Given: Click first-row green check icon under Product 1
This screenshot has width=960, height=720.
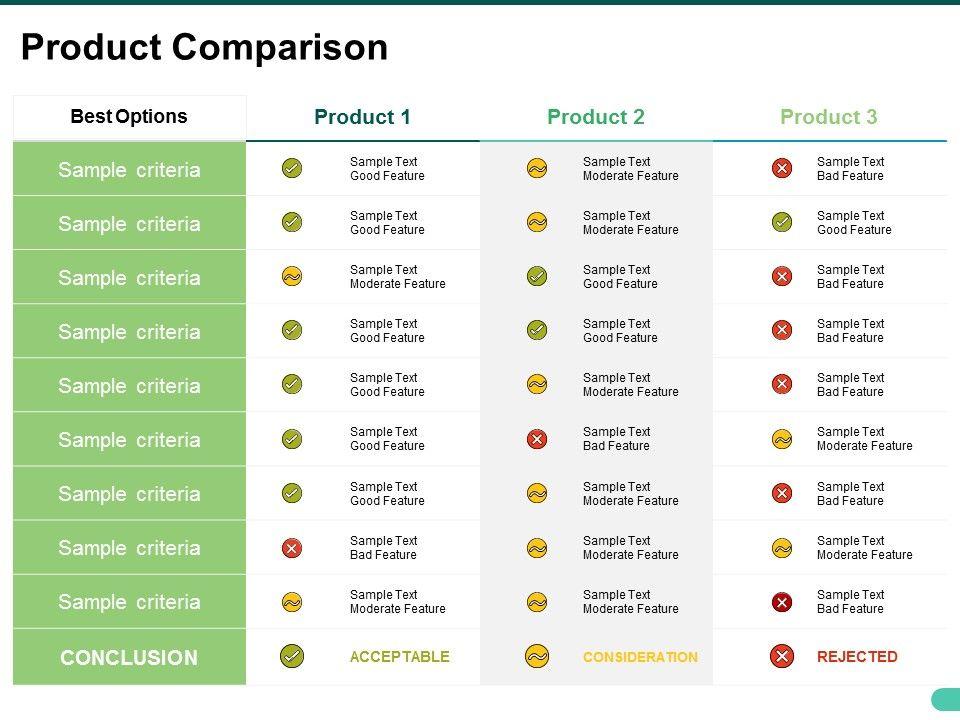Looking at the screenshot, I should point(292,168).
